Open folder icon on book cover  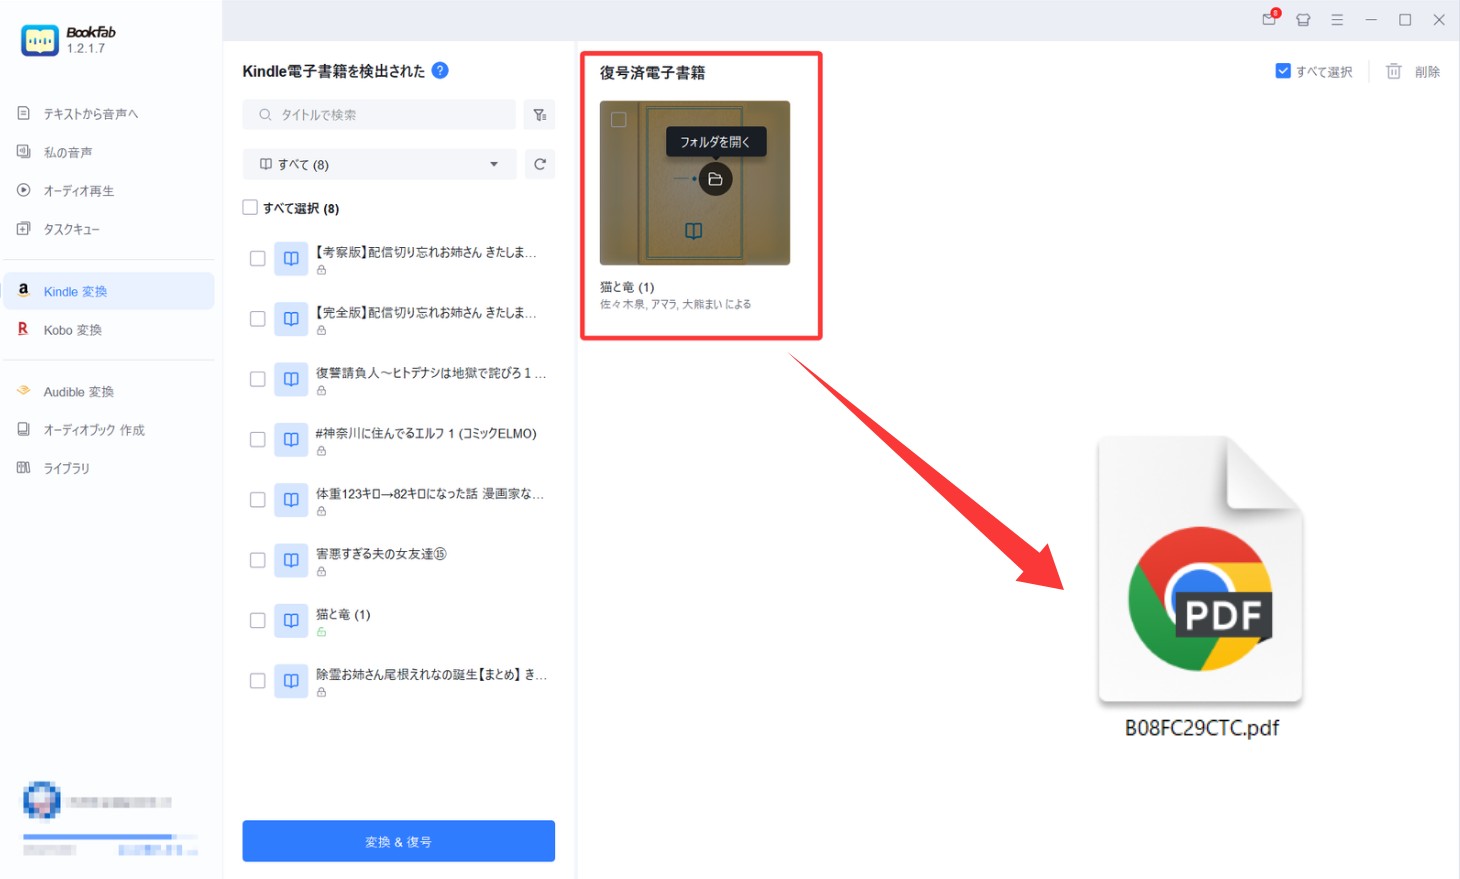point(715,180)
